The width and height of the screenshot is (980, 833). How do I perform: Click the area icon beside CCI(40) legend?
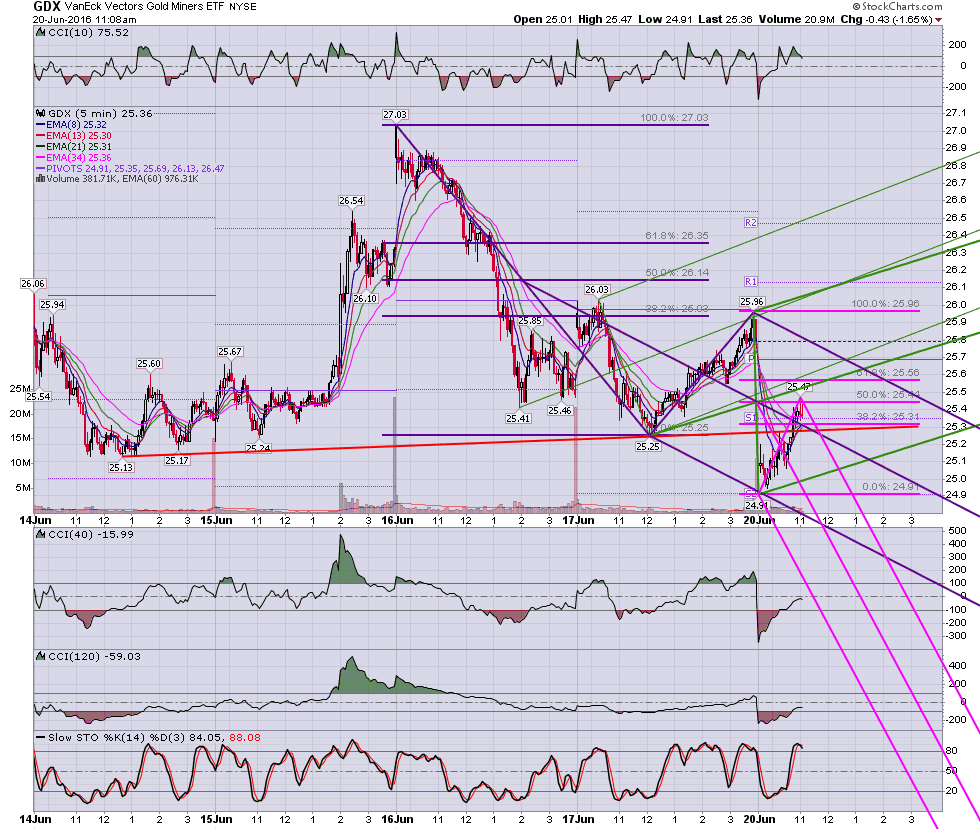[41, 534]
